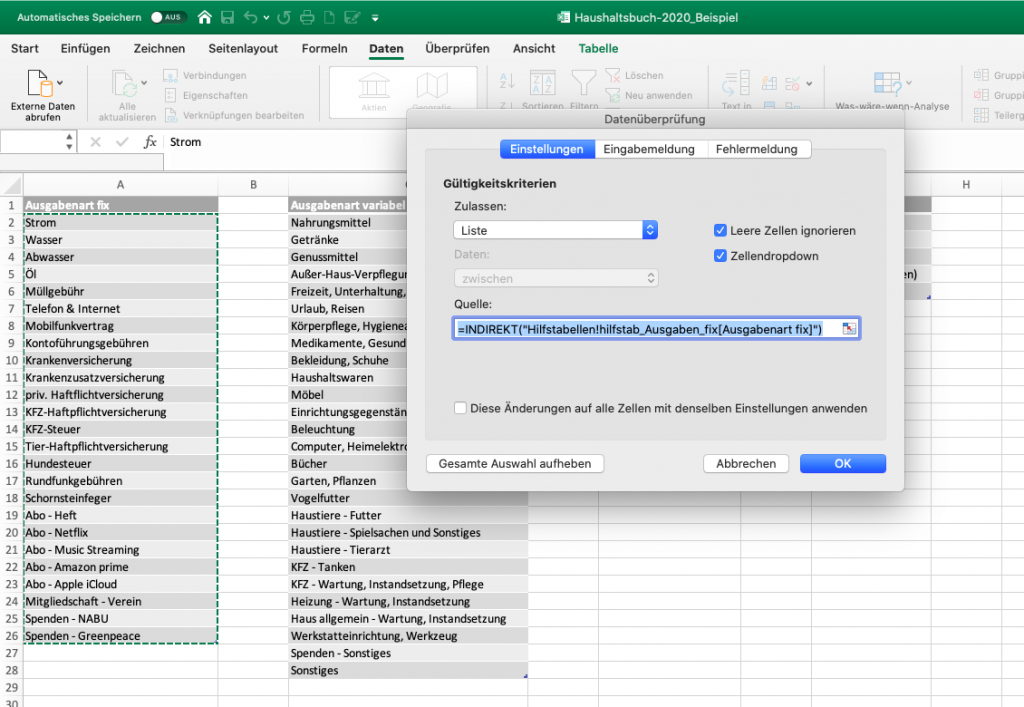Click the Geografie map icon
Image resolution: width=1024 pixels, height=707 pixels.
click(432, 86)
